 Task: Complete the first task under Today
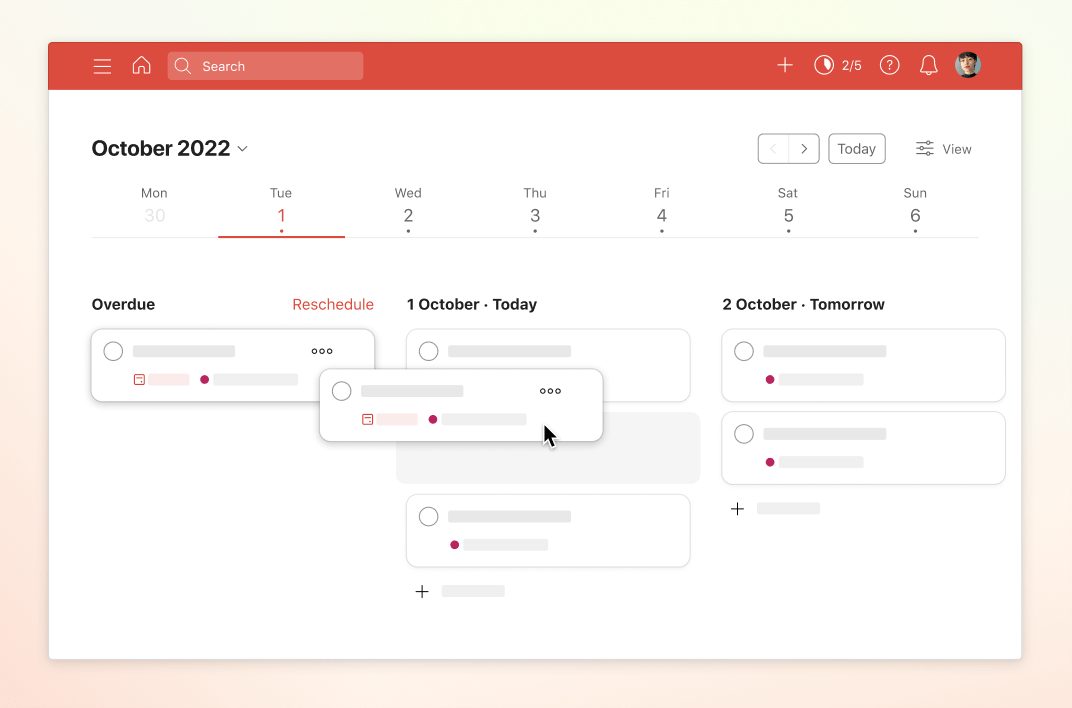tap(429, 351)
